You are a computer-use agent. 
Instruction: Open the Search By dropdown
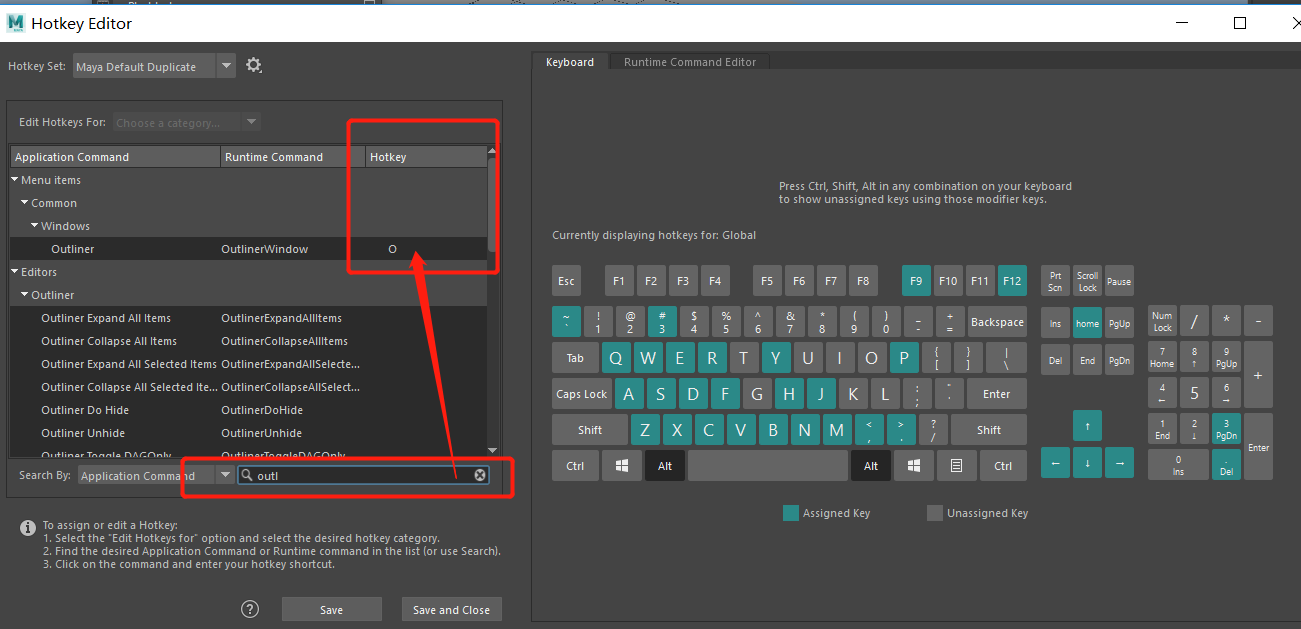tap(225, 475)
